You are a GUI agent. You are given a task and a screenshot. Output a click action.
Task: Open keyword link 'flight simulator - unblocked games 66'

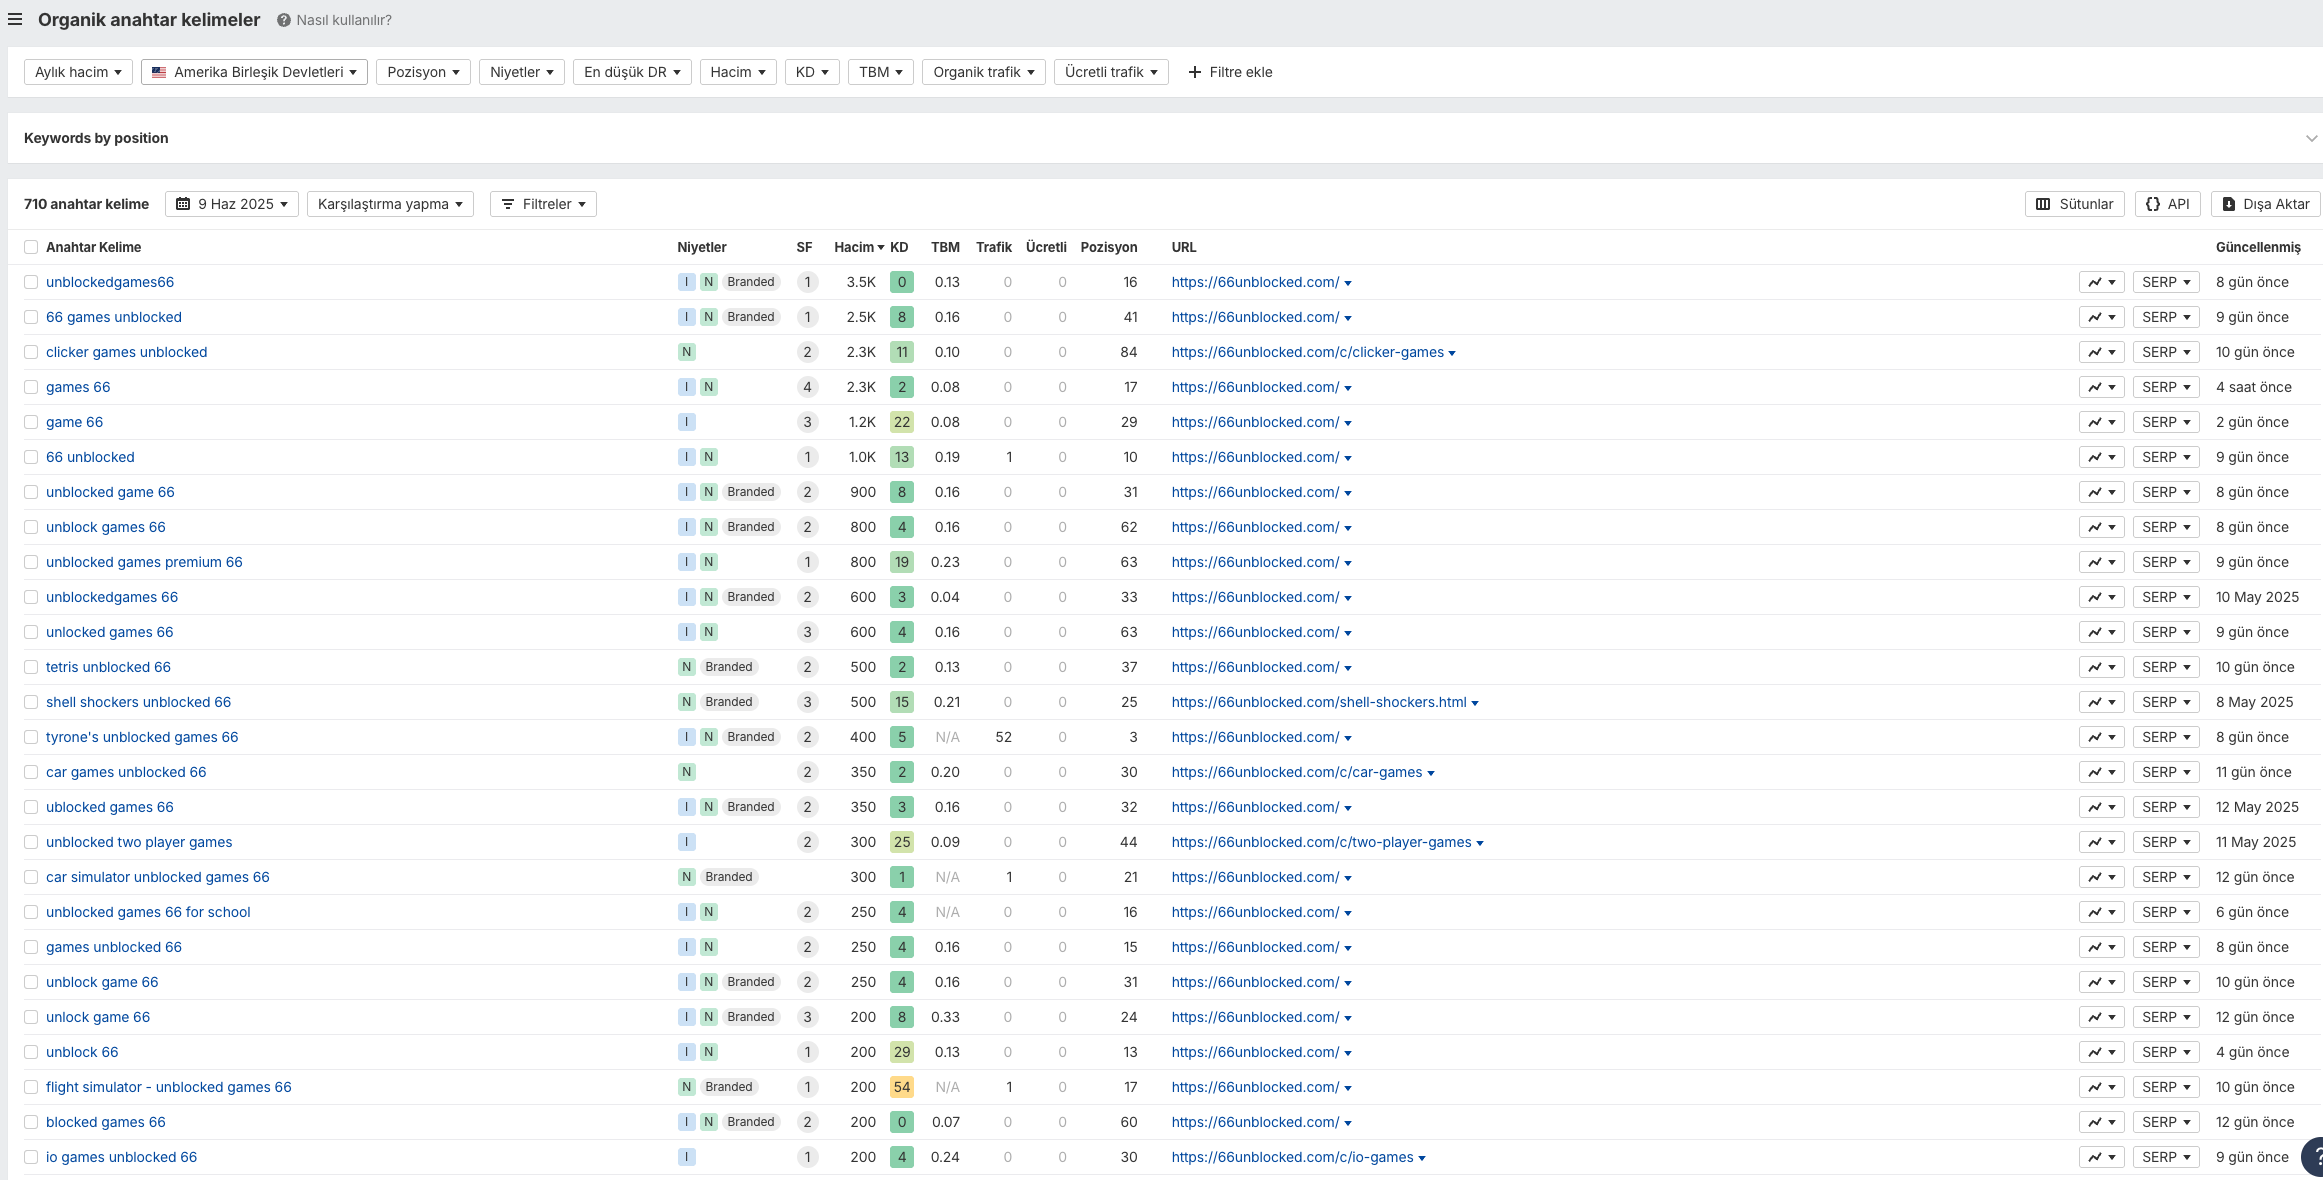click(x=169, y=1087)
